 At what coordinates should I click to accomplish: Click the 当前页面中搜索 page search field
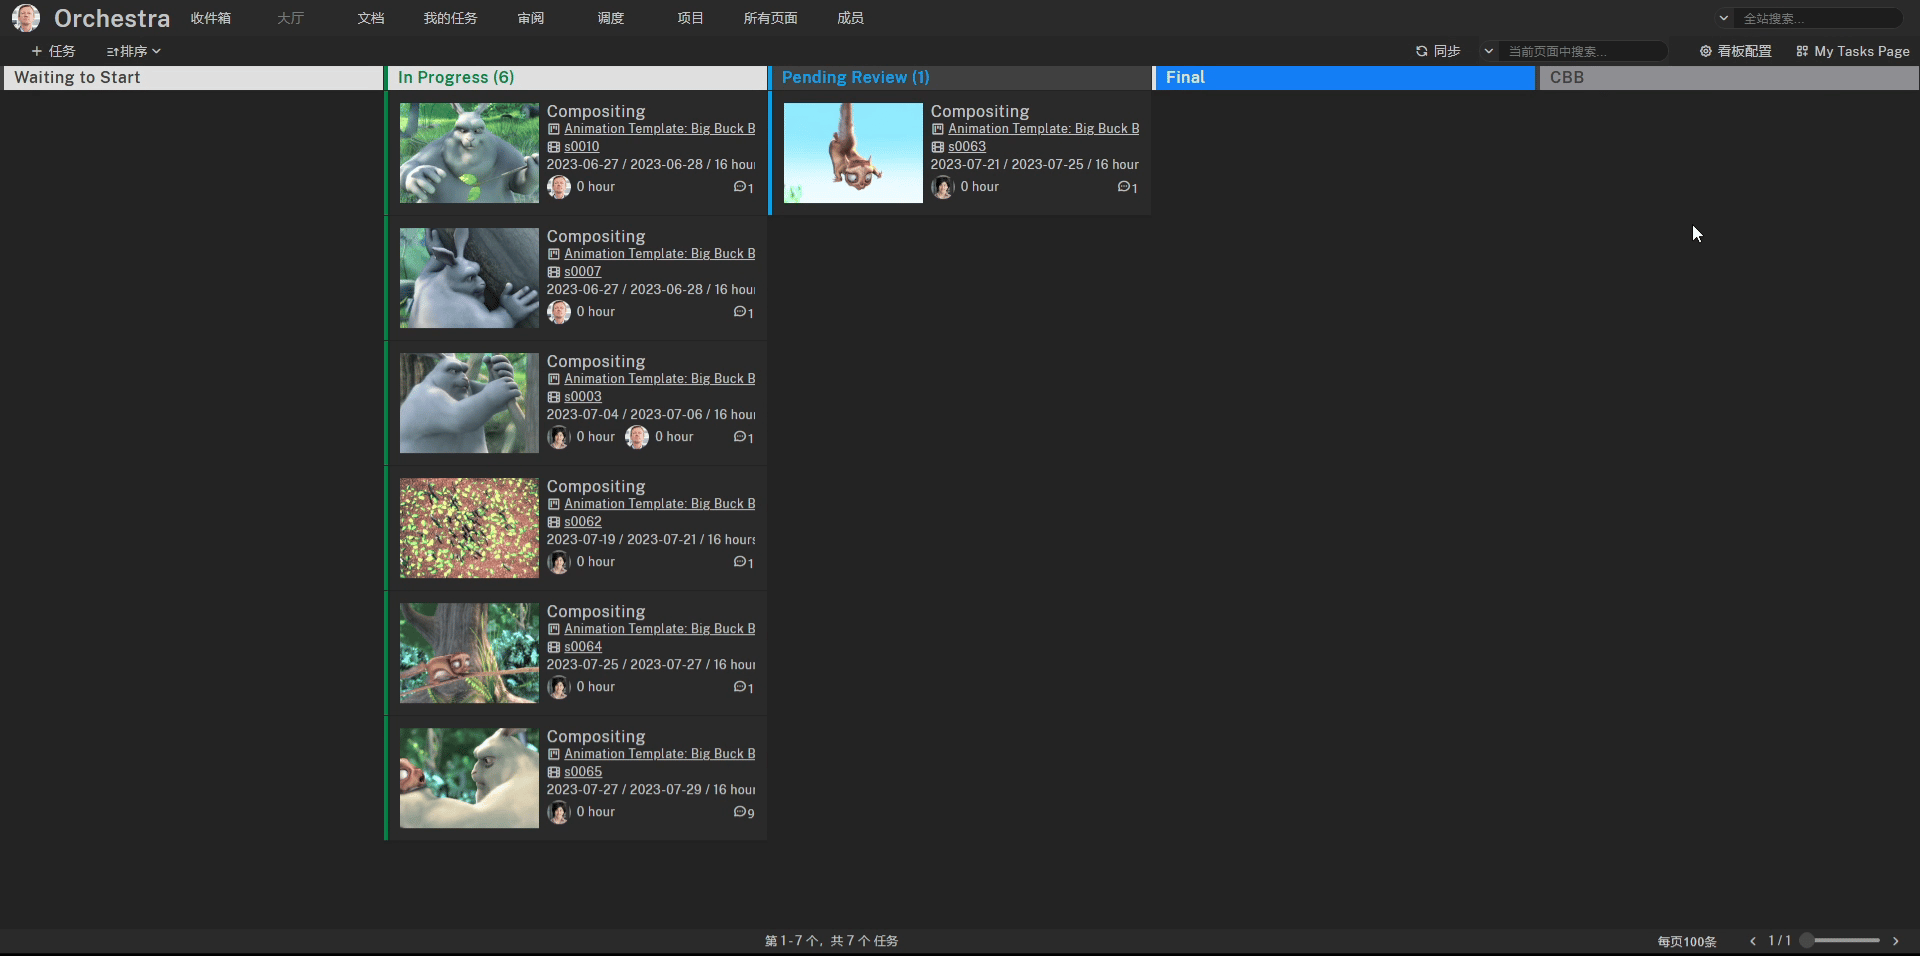tap(1585, 51)
